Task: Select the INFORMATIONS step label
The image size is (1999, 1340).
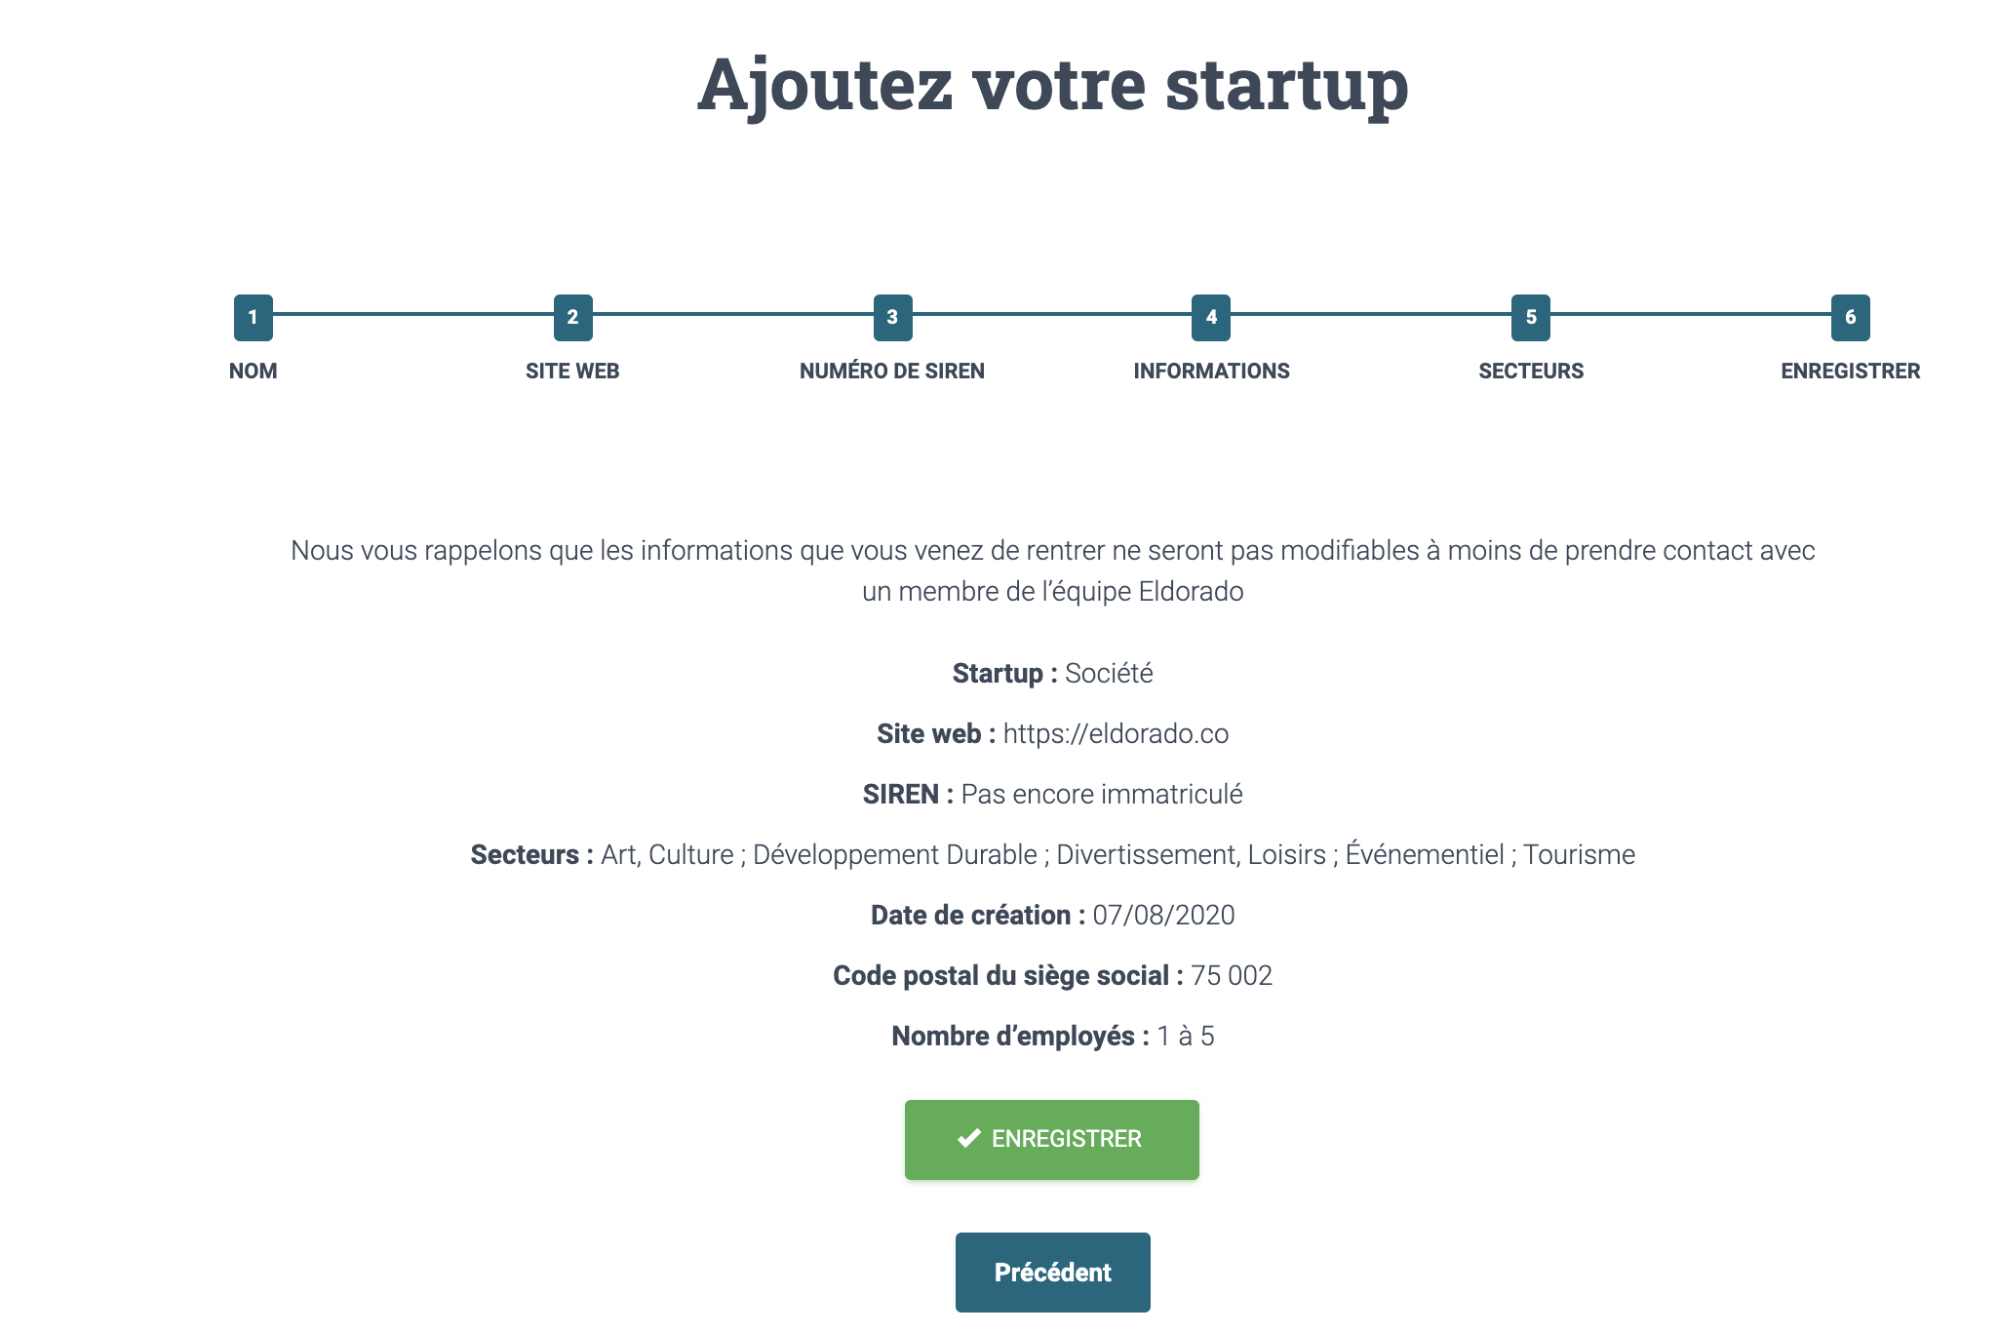Action: click(x=1211, y=371)
